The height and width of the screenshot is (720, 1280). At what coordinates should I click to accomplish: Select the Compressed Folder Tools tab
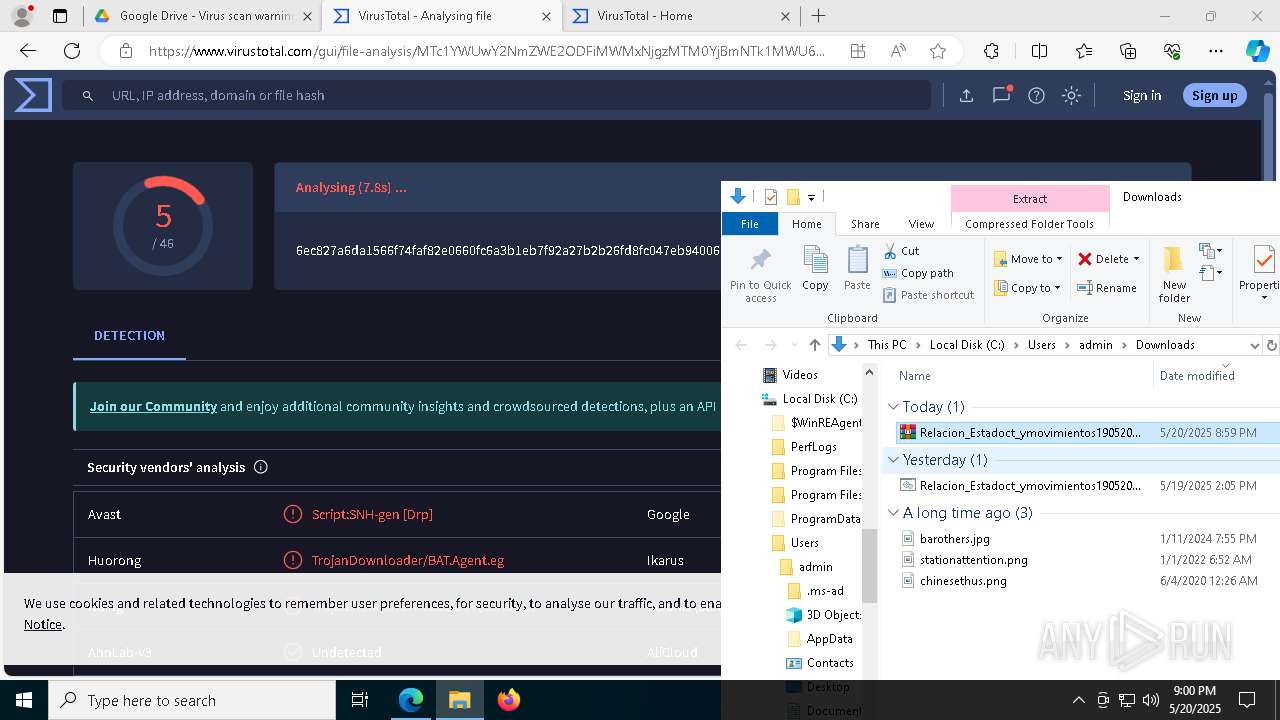point(1029,224)
